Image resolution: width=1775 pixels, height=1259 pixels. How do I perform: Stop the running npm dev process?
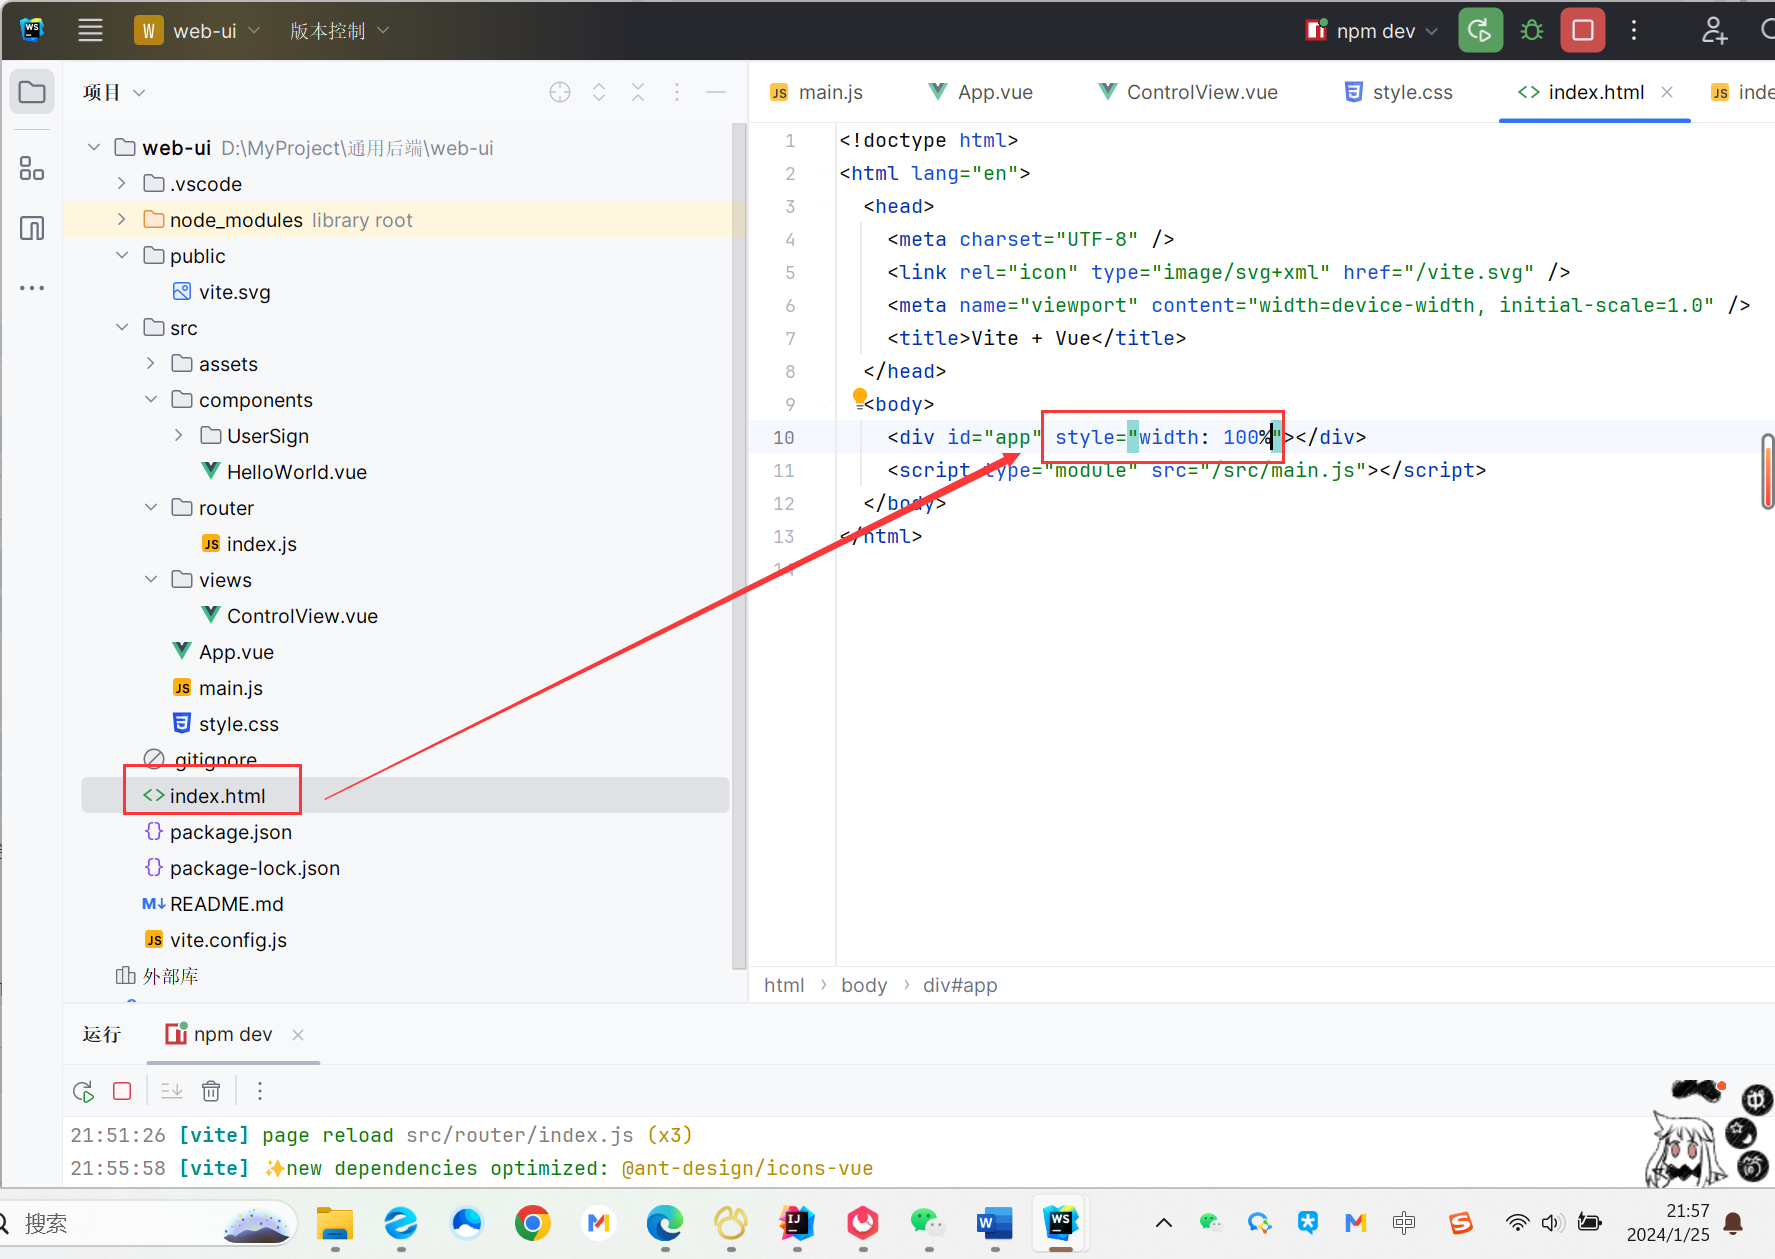[x=1583, y=30]
